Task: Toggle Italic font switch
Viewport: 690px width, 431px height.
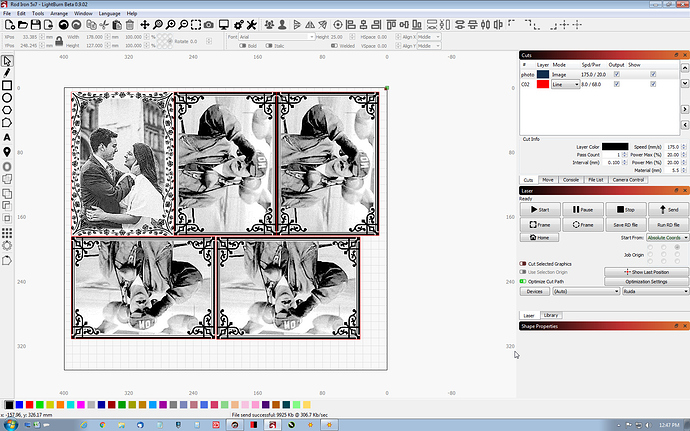Action: click(269, 46)
